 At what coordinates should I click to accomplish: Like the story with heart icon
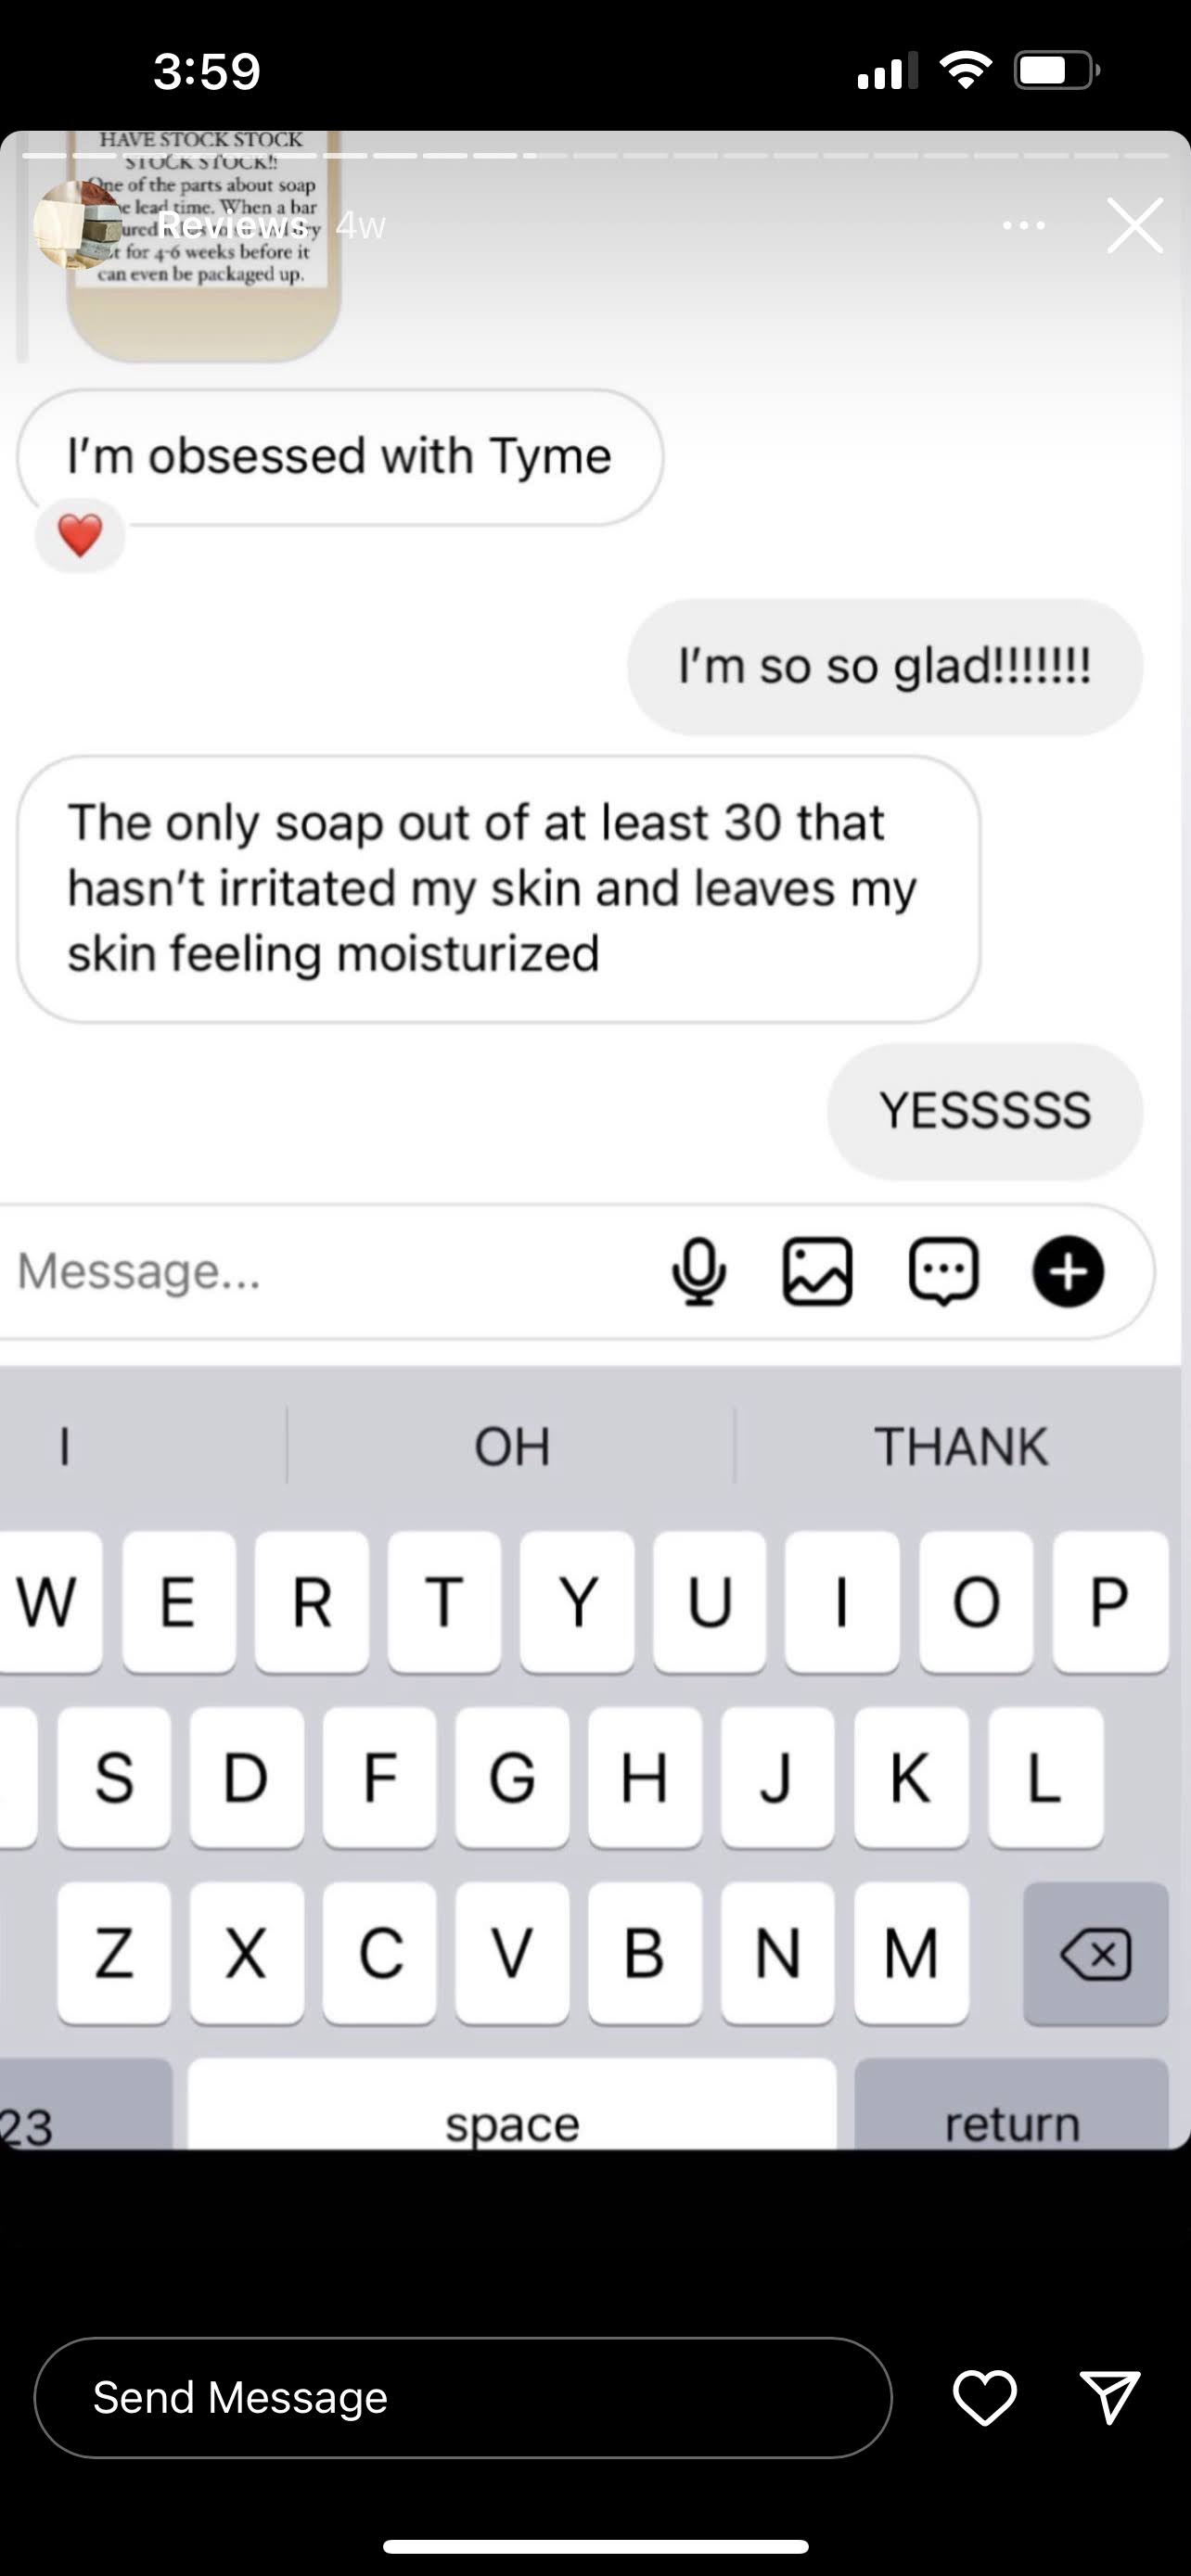point(985,2397)
